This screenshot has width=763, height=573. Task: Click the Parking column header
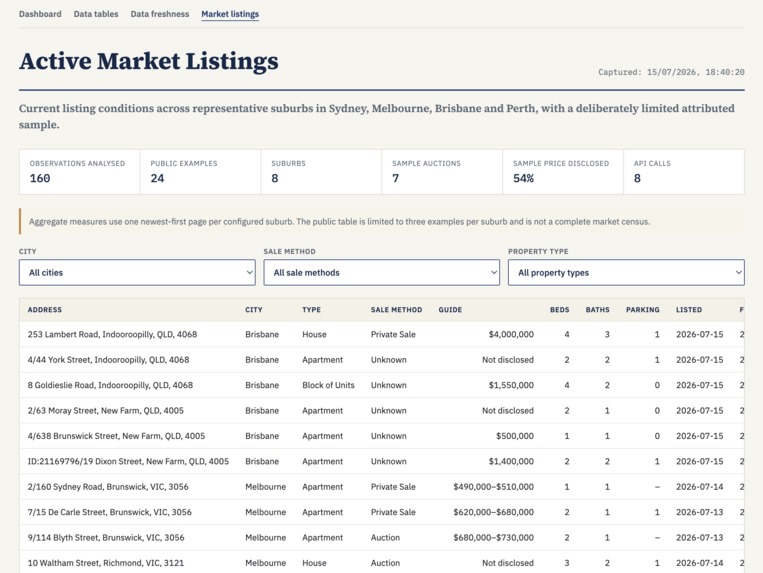pyautogui.click(x=643, y=310)
